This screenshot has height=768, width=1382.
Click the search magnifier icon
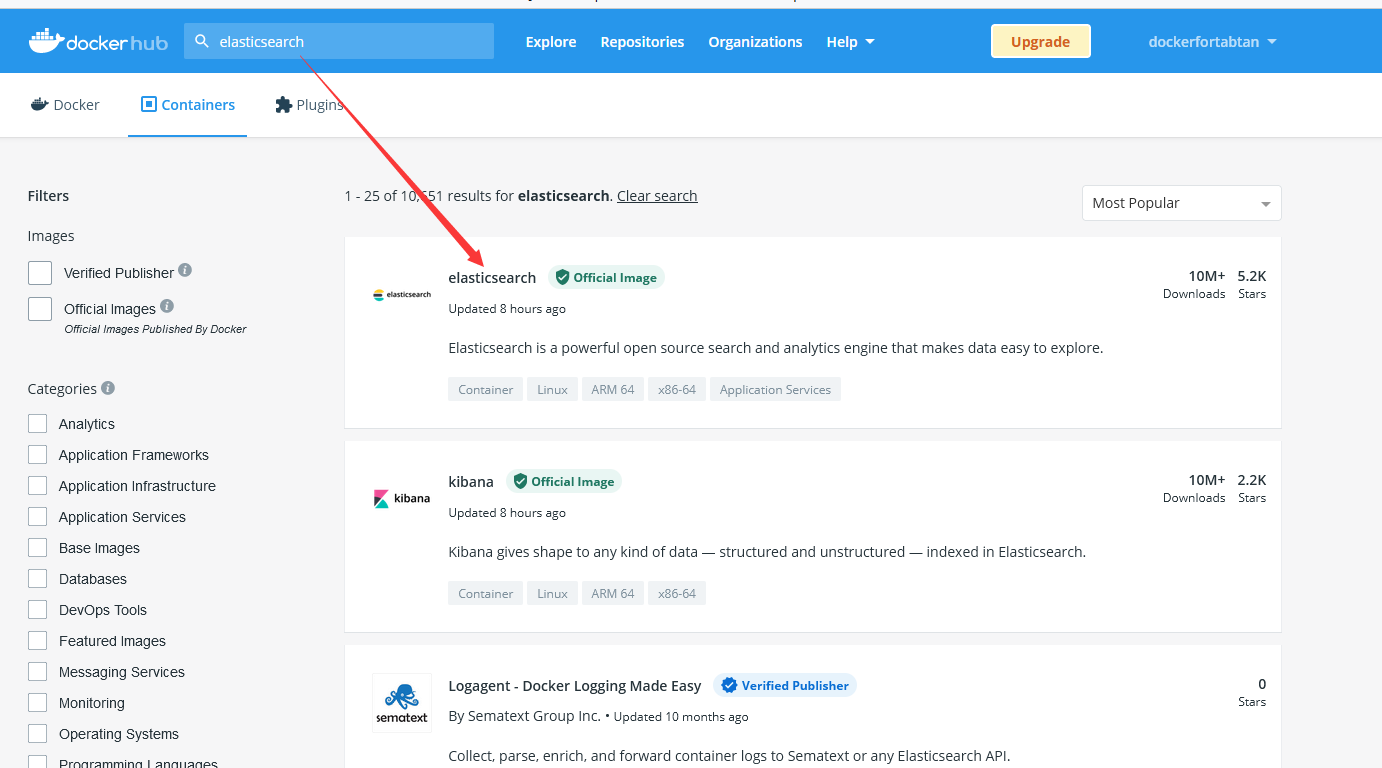(x=202, y=41)
